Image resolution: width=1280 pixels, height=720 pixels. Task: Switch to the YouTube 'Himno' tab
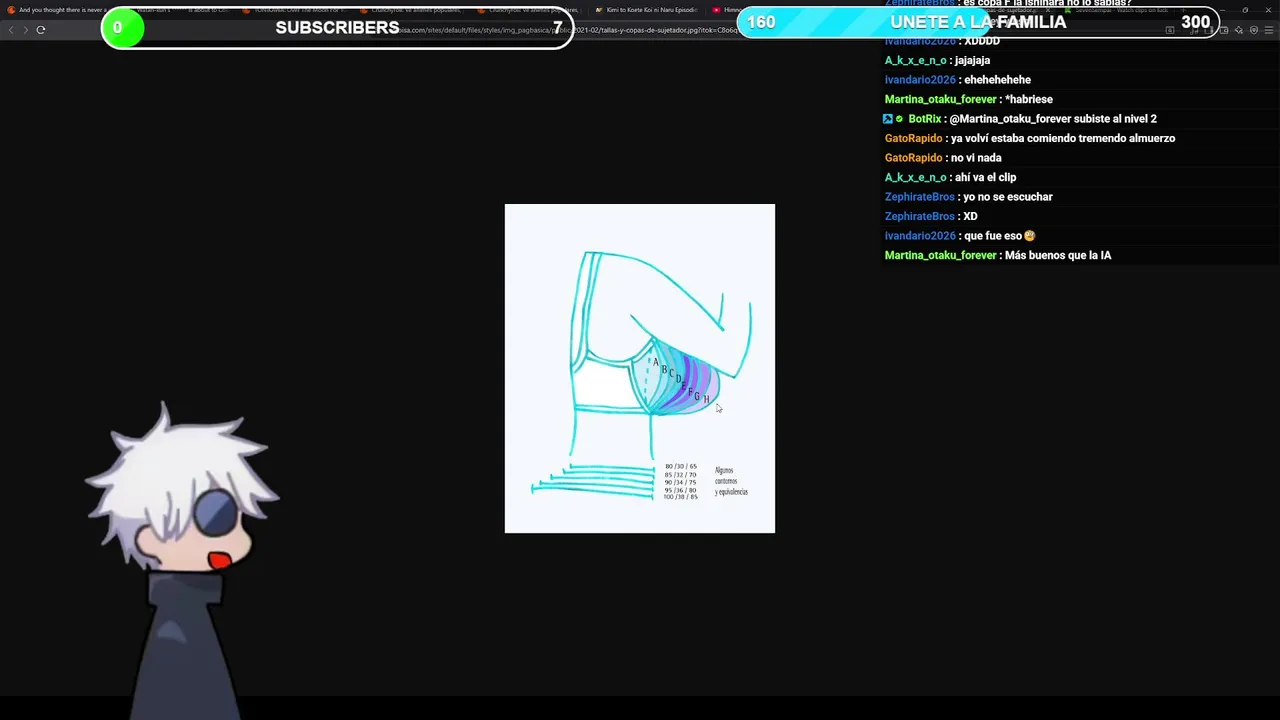(726, 10)
